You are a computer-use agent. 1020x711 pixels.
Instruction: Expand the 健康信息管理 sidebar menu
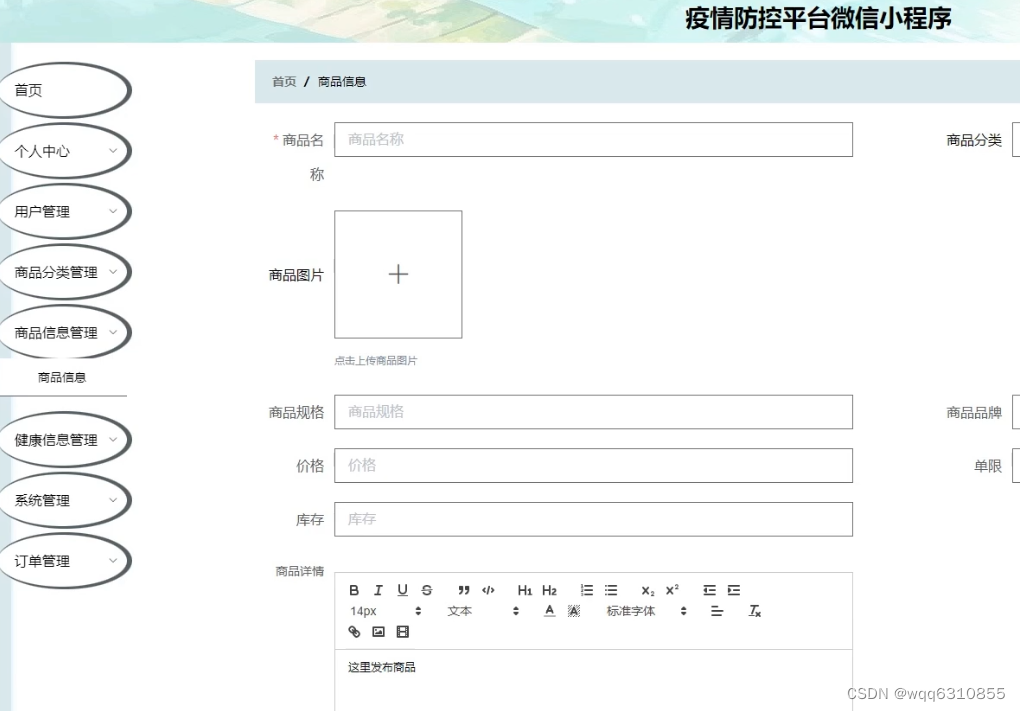coord(64,440)
